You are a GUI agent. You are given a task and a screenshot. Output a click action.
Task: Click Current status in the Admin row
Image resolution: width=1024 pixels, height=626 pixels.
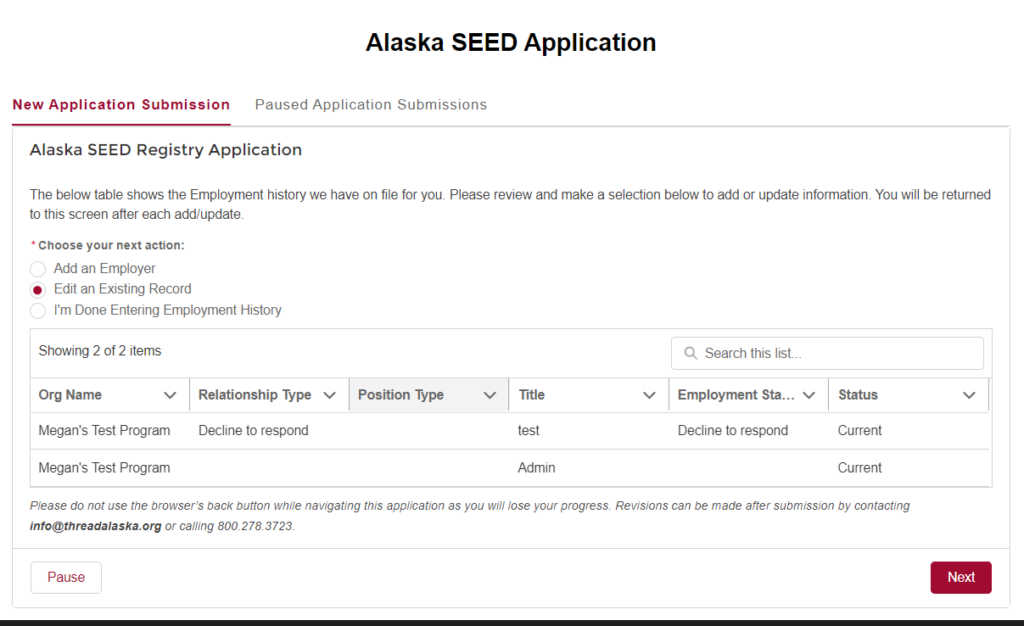point(859,468)
